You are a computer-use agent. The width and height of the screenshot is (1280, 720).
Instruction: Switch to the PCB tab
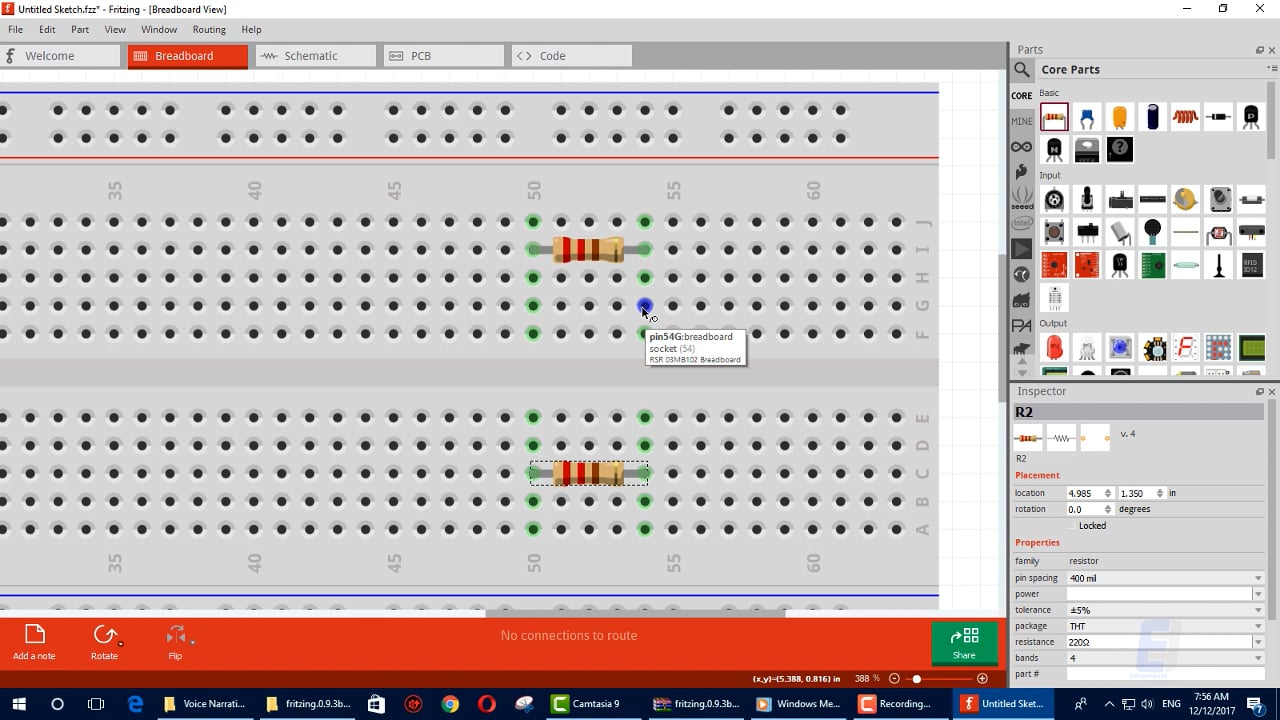click(444, 56)
